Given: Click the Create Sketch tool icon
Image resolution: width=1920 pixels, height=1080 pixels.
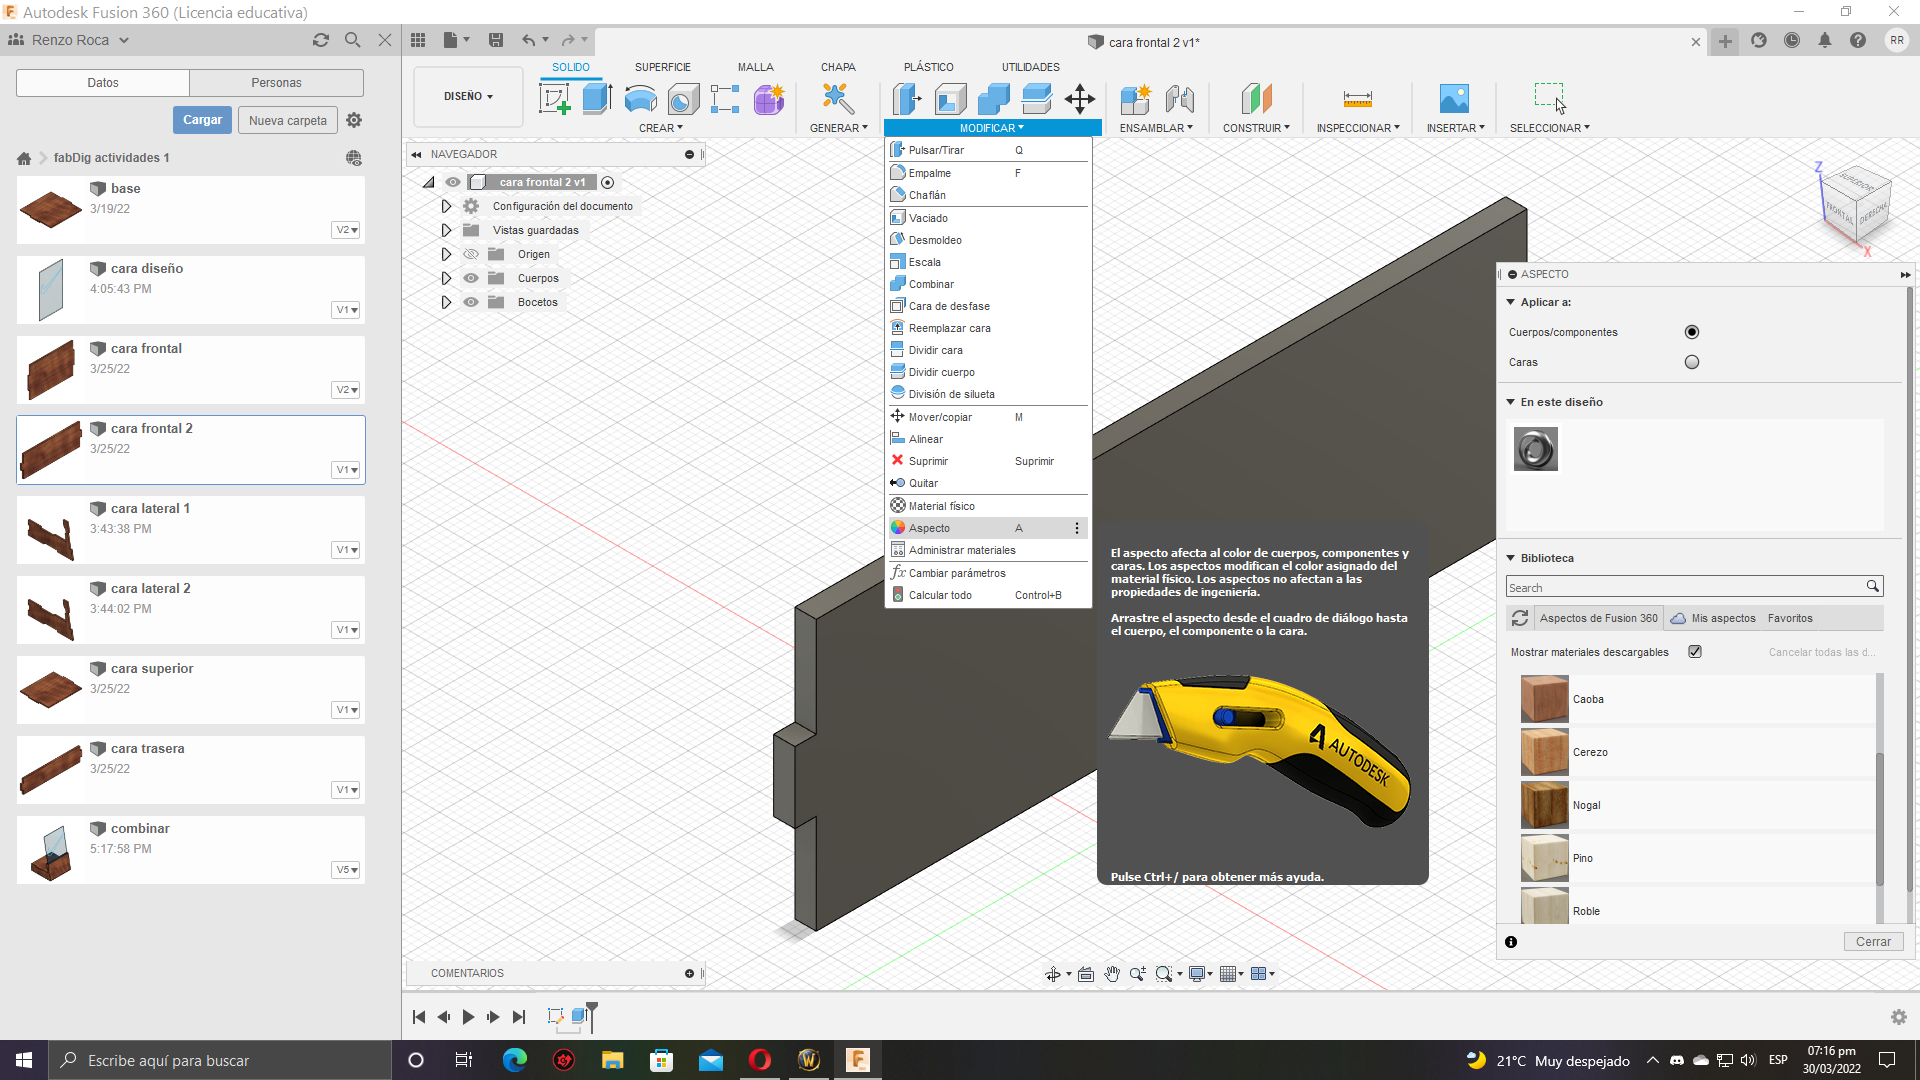Looking at the screenshot, I should tap(554, 98).
